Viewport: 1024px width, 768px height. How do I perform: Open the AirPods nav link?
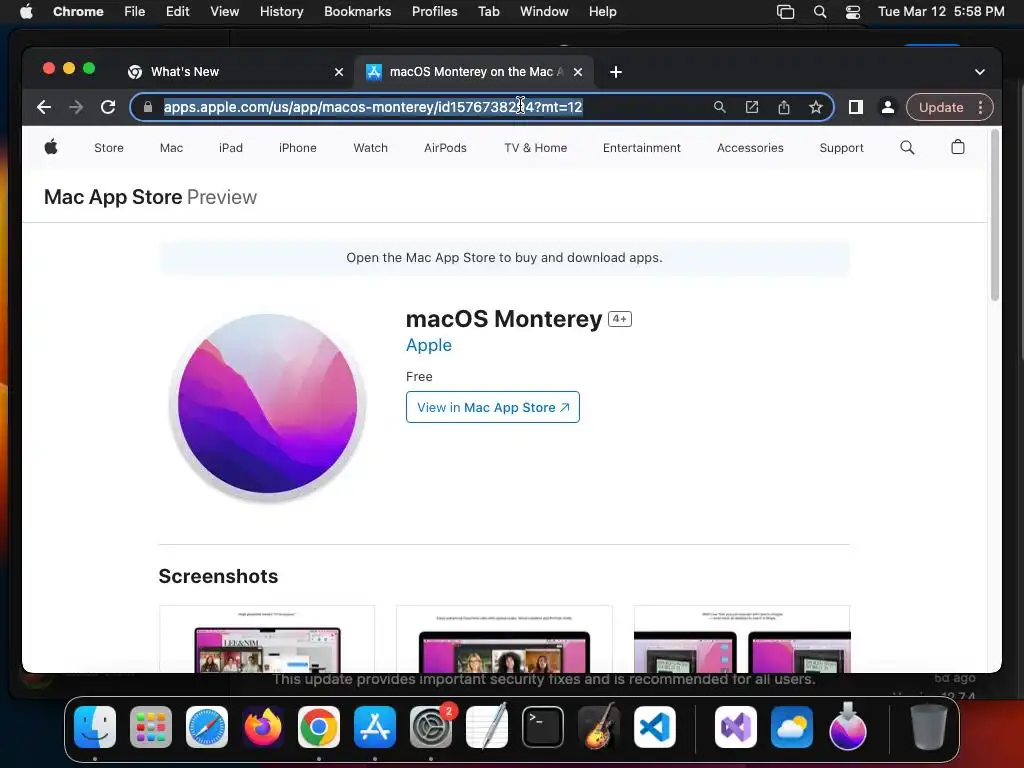(445, 148)
